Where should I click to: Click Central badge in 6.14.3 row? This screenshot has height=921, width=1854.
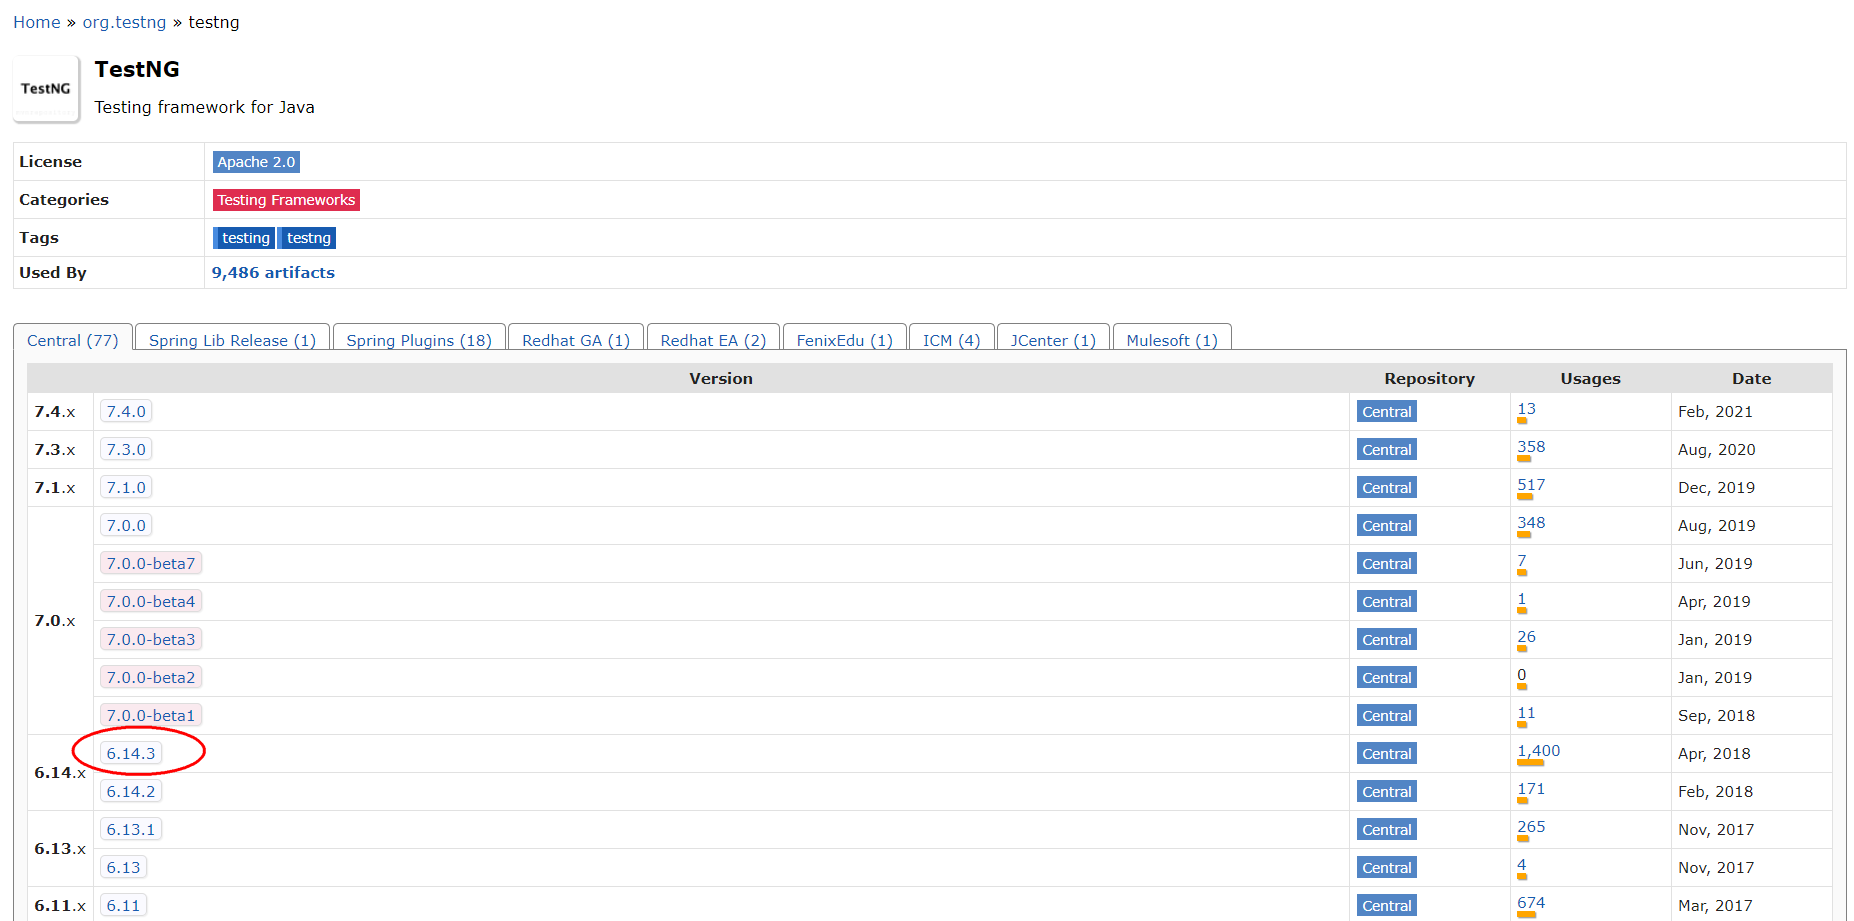pos(1387,754)
